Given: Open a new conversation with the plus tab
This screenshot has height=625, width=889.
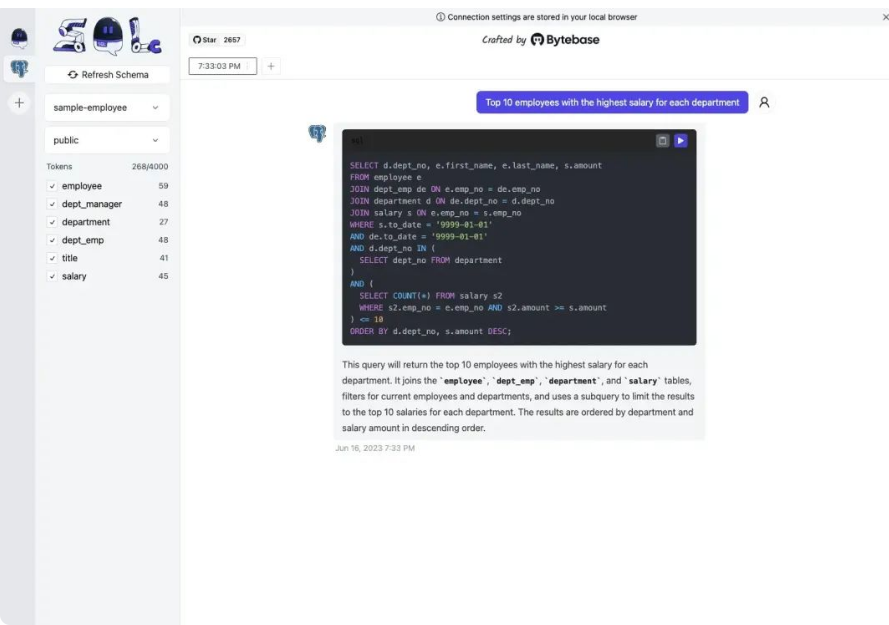Looking at the screenshot, I should pos(270,65).
